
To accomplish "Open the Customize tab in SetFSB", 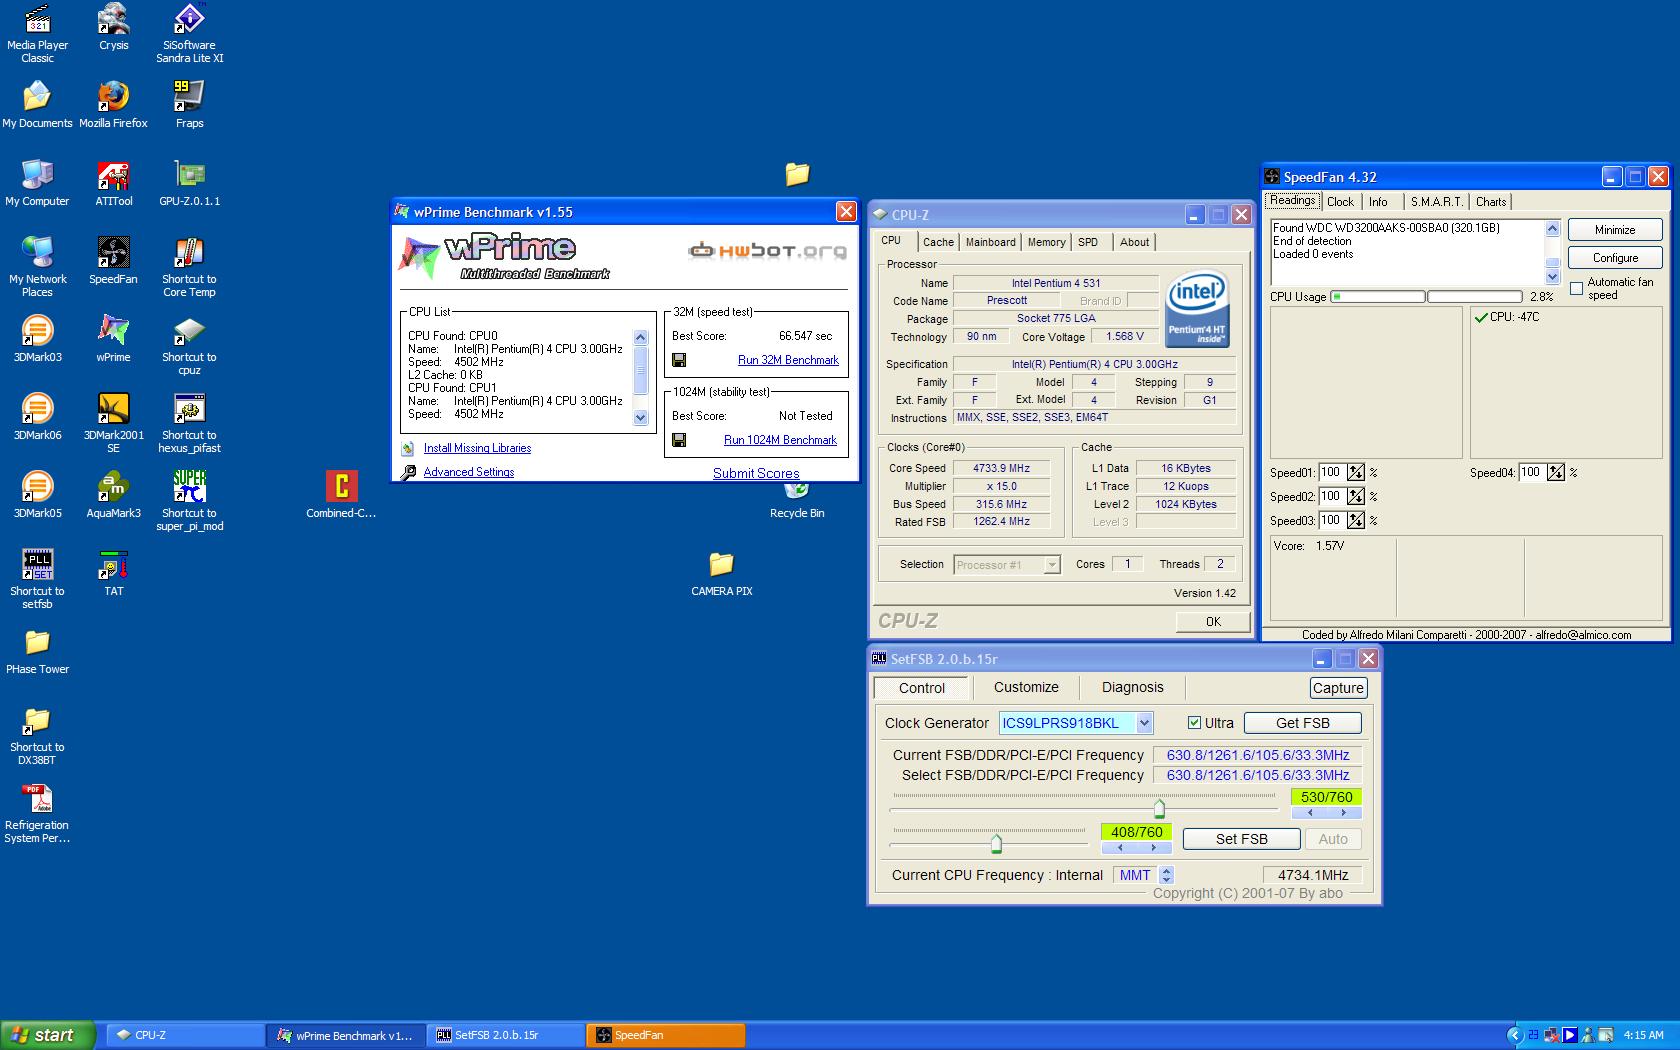I will [x=1026, y=688].
